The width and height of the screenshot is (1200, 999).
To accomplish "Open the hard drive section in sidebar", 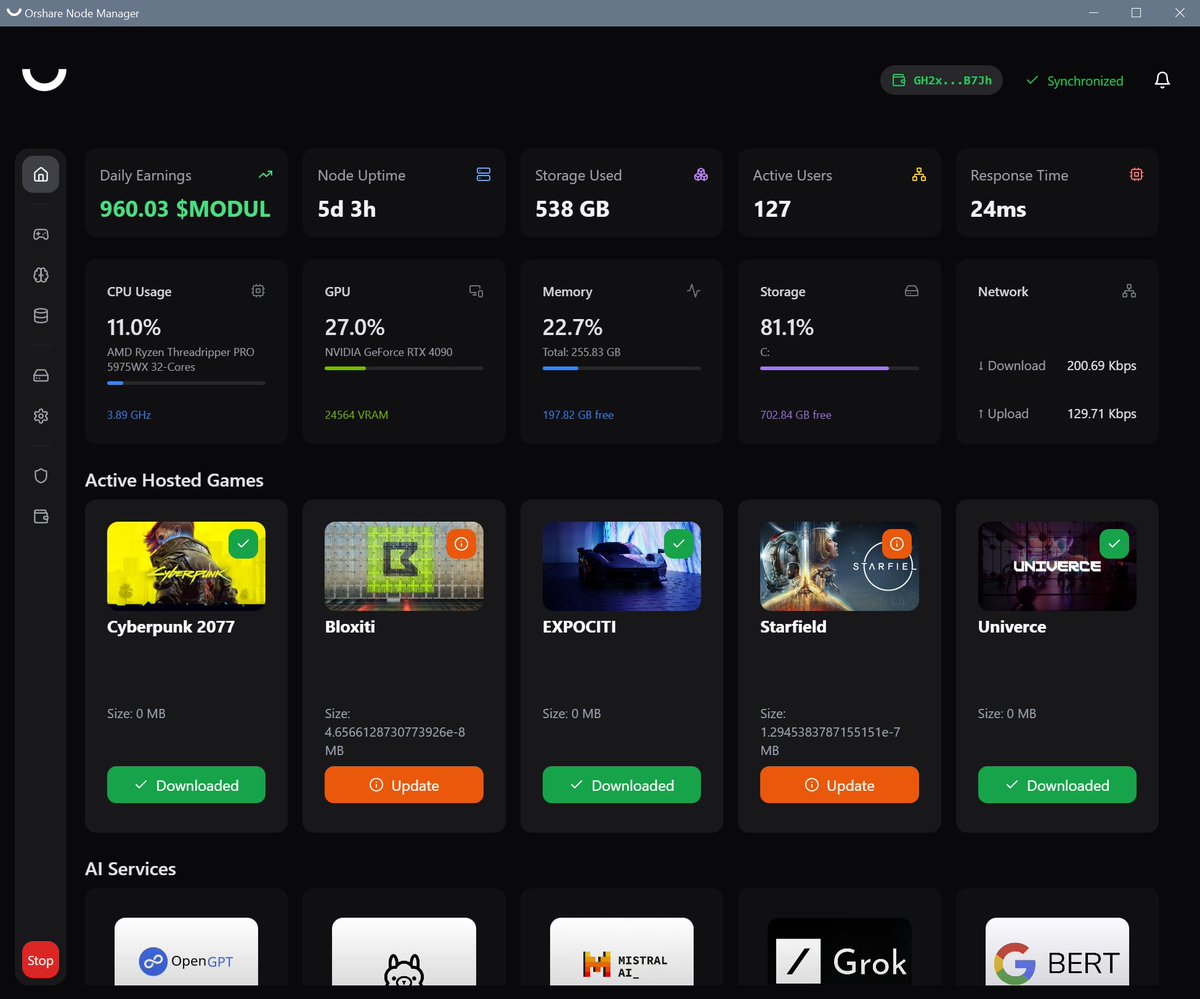I will 41,376.
